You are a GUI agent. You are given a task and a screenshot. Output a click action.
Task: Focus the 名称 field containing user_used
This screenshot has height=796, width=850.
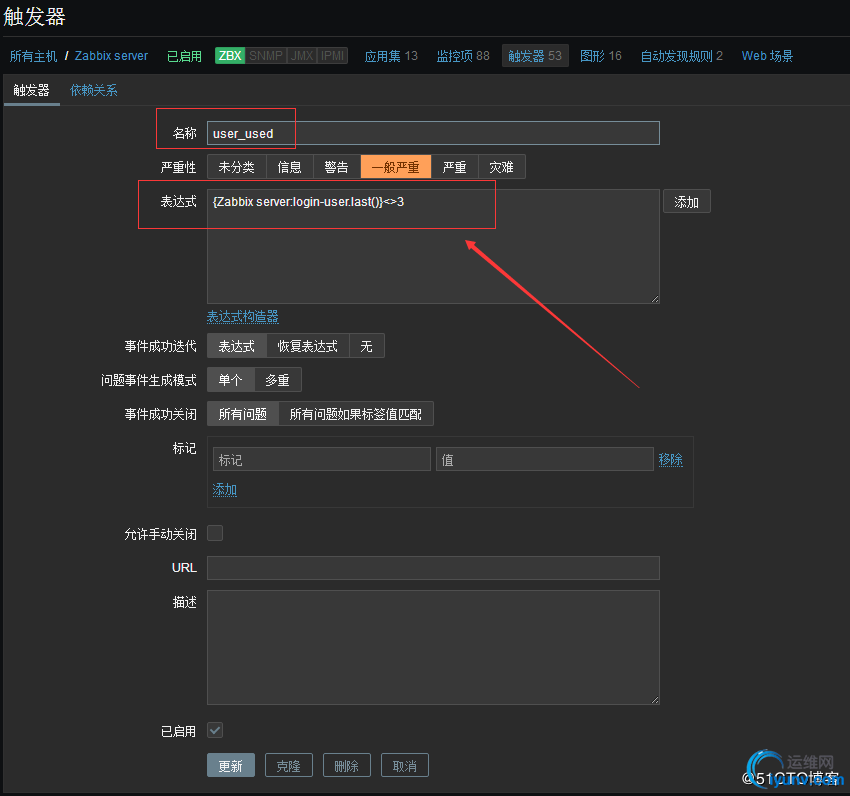pyautogui.click(x=433, y=133)
